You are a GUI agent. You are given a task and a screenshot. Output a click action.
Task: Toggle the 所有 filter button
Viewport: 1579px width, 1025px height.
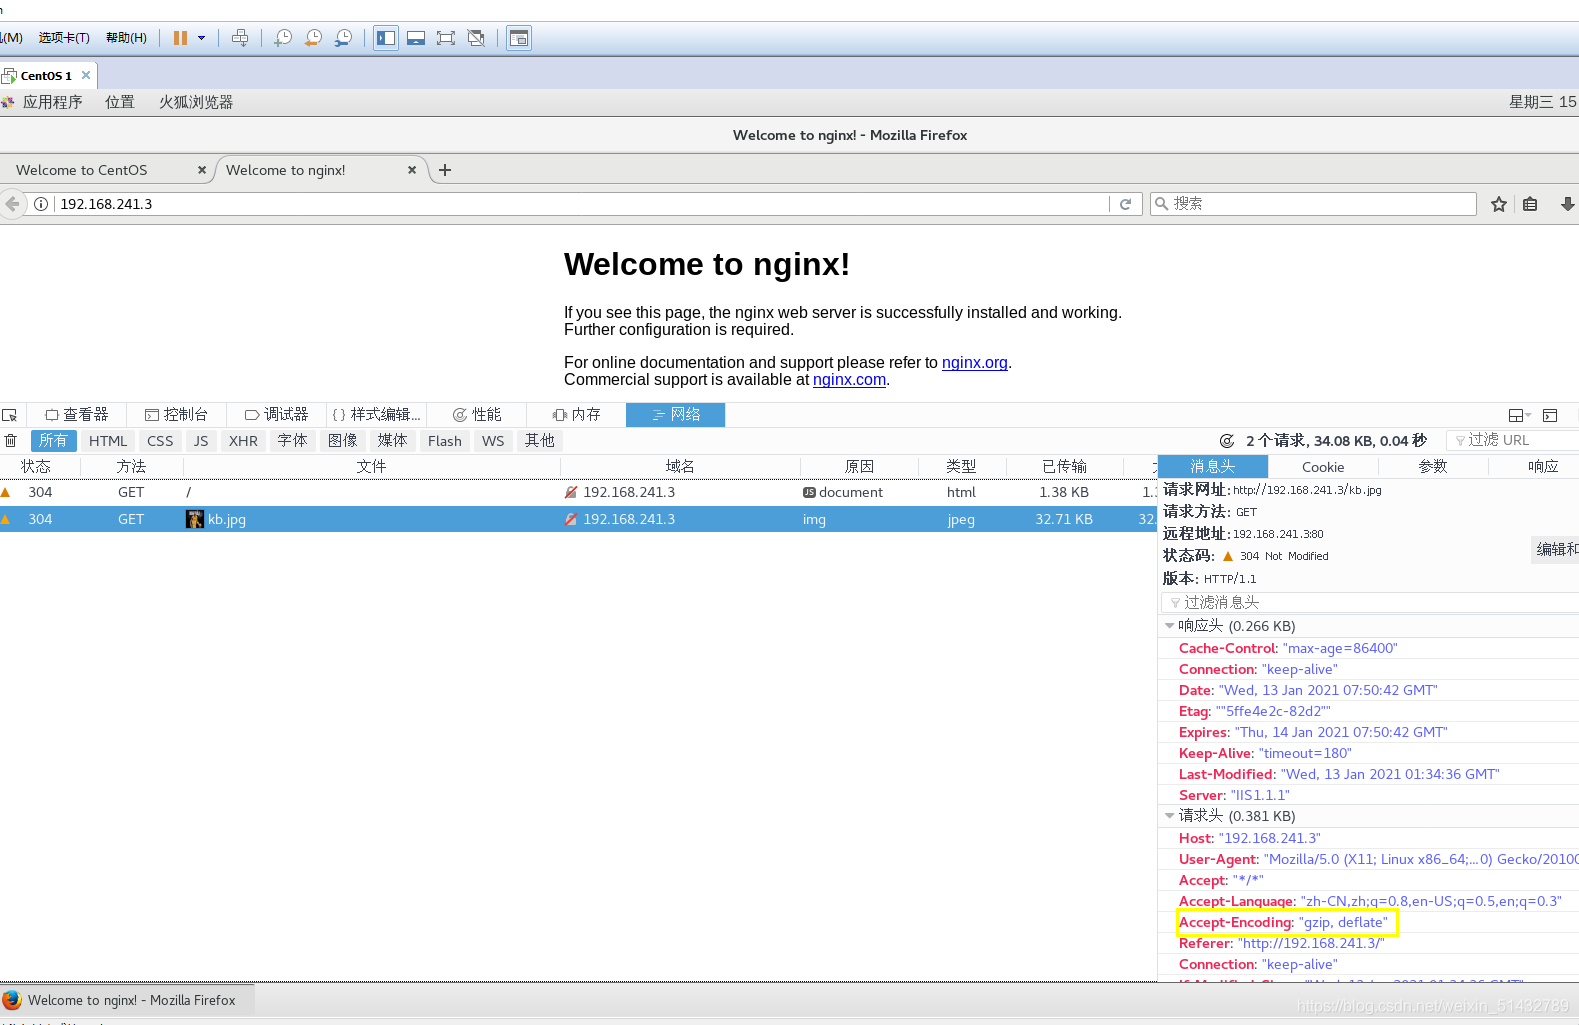(x=53, y=441)
